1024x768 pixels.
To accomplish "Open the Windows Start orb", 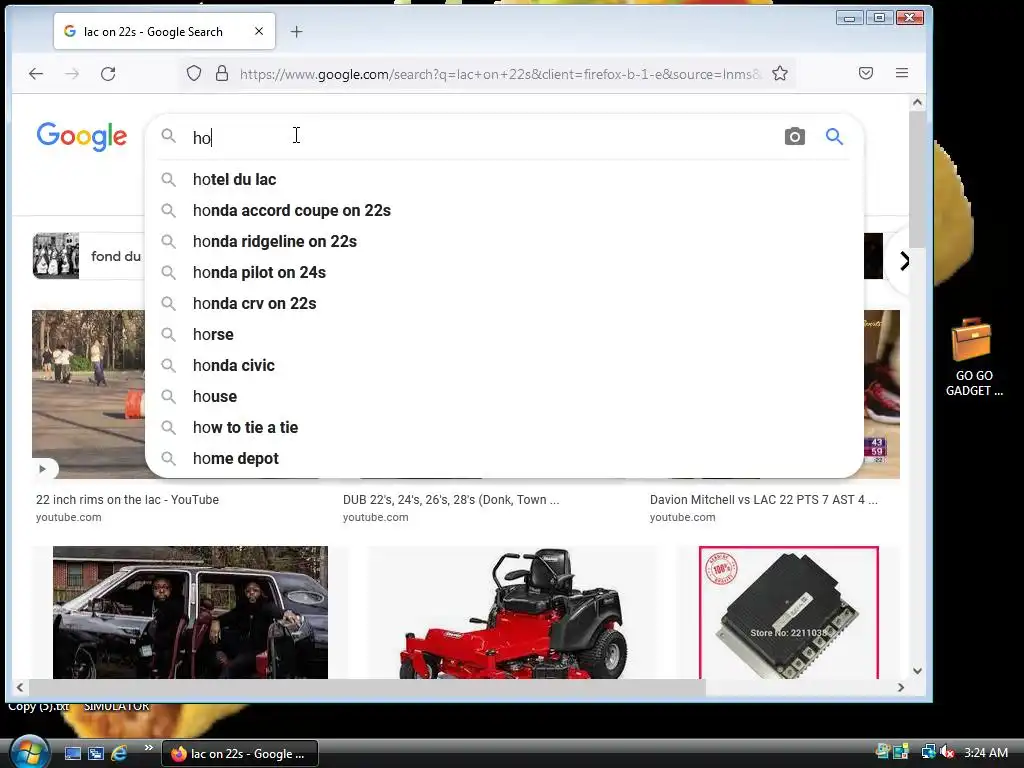I will (28, 752).
